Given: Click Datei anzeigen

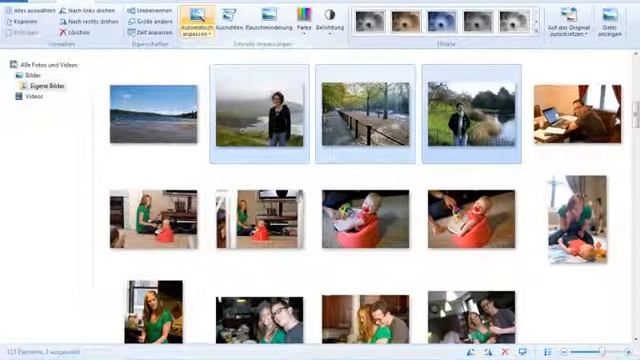Looking at the screenshot, I should (609, 22).
